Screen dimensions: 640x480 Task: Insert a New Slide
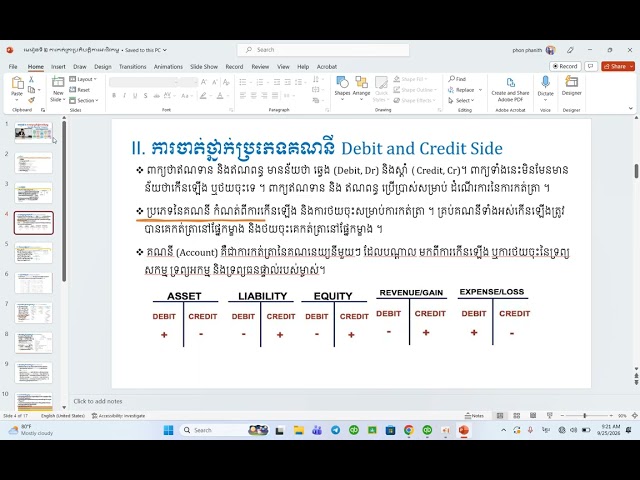pyautogui.click(x=58, y=89)
